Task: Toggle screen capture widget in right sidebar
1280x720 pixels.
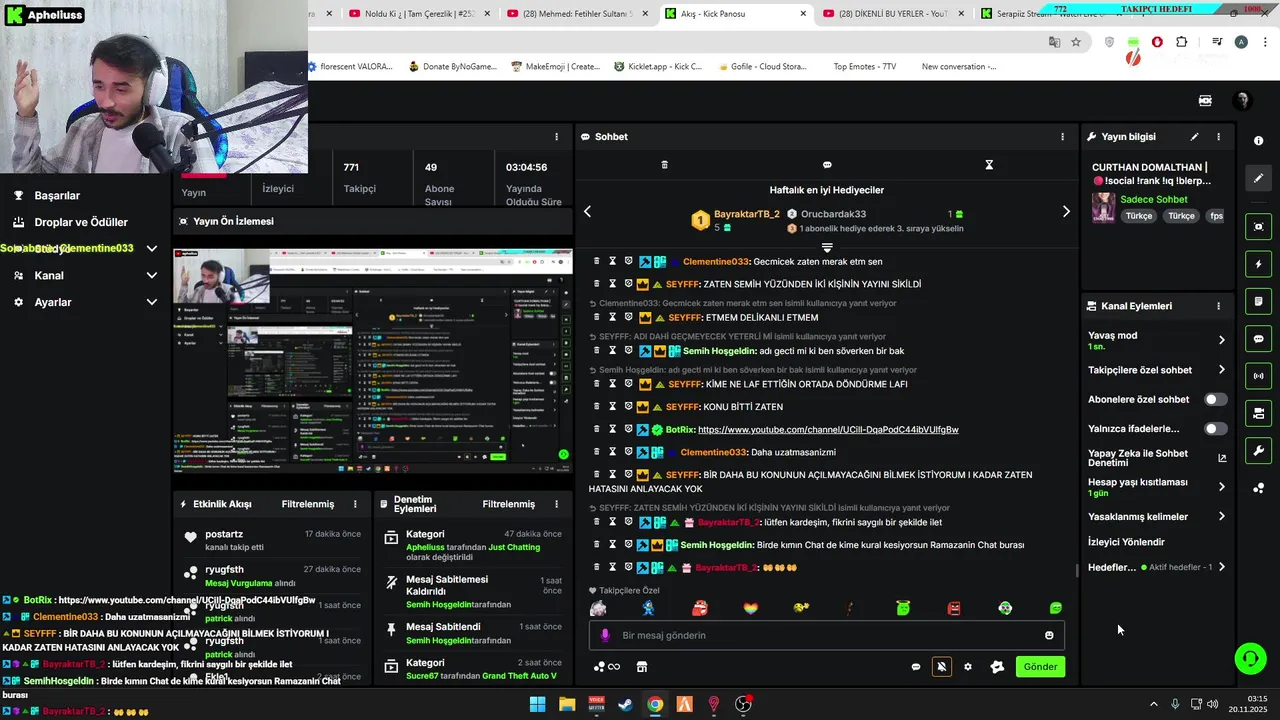Action: pyautogui.click(x=1259, y=227)
